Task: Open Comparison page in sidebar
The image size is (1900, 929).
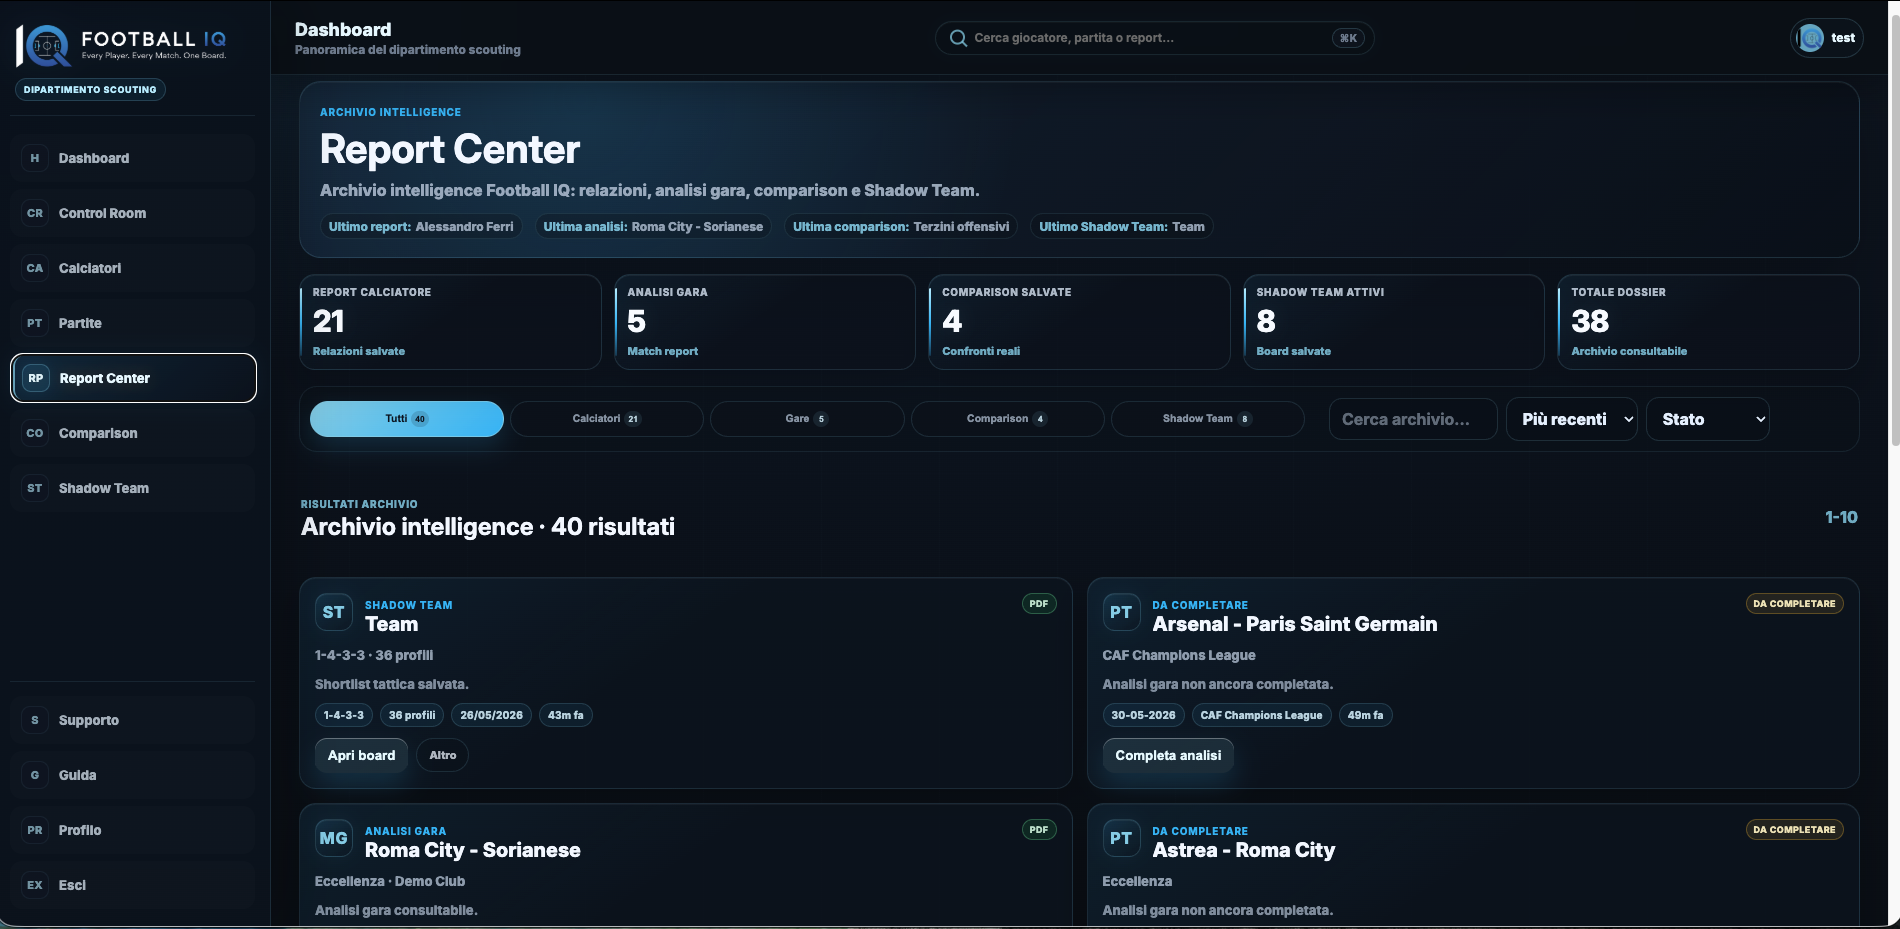Action: (x=133, y=433)
